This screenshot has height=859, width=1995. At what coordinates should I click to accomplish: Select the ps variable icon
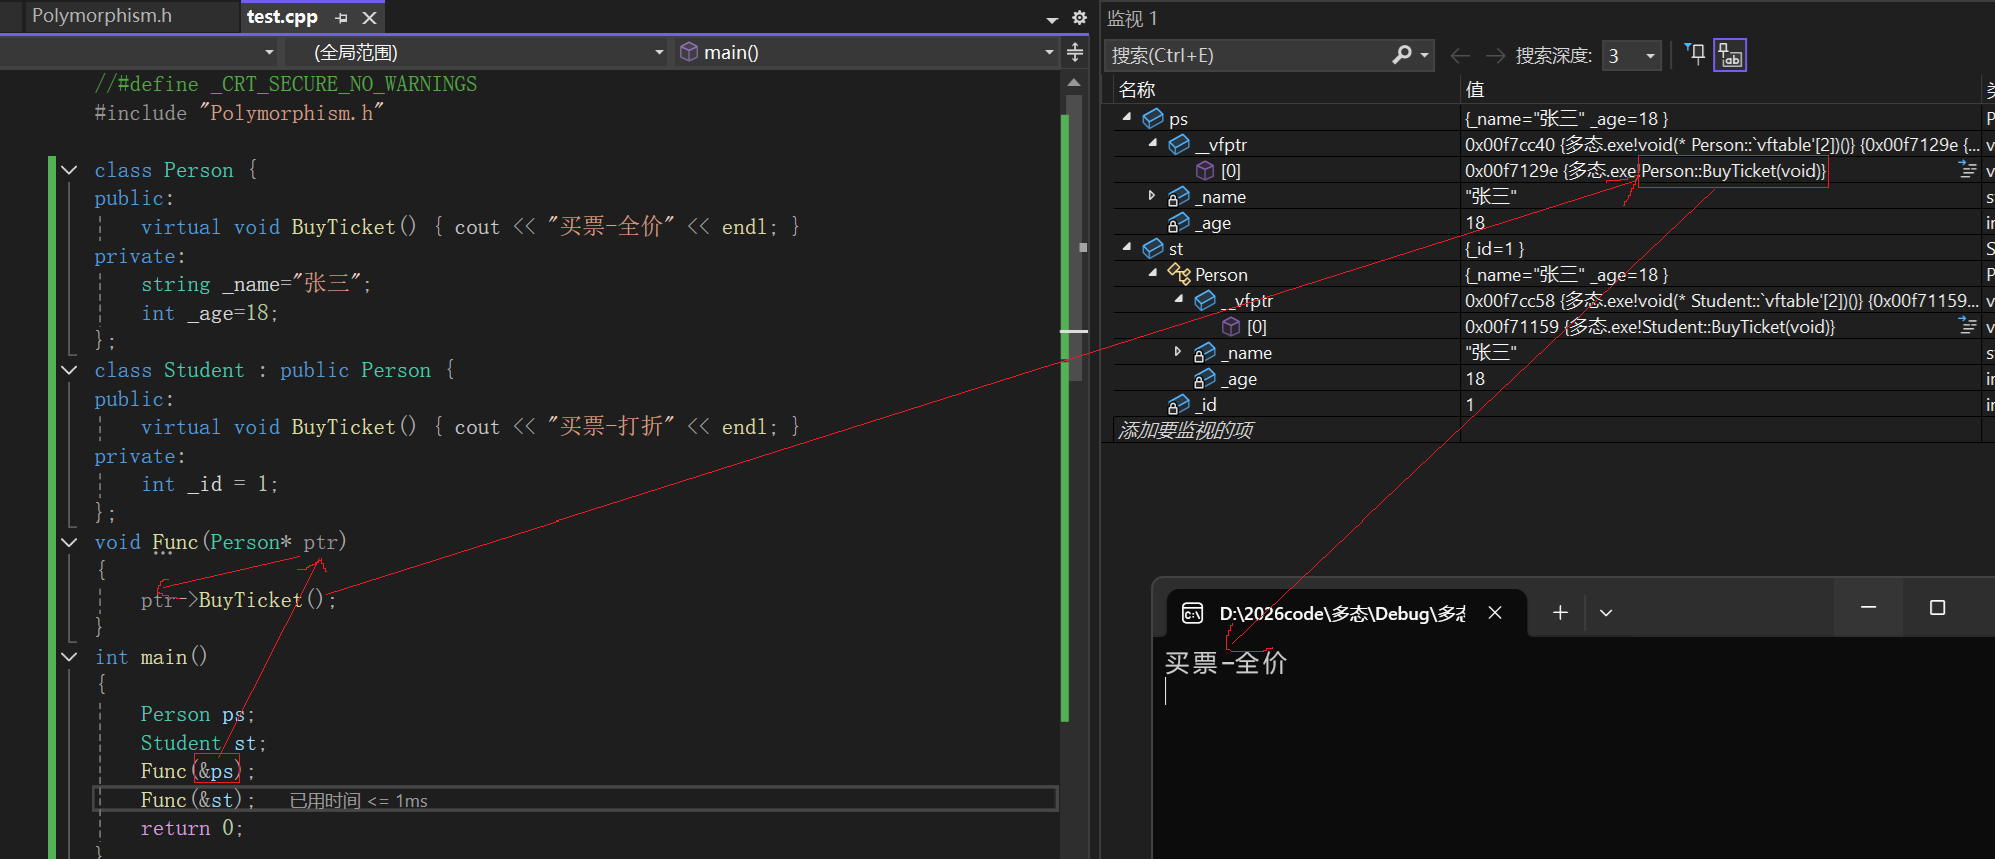(1153, 118)
